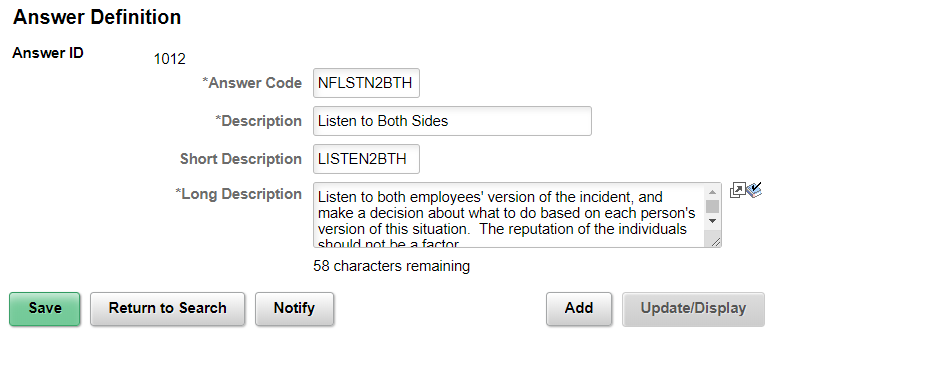Click the Update/Display button

tap(693, 309)
